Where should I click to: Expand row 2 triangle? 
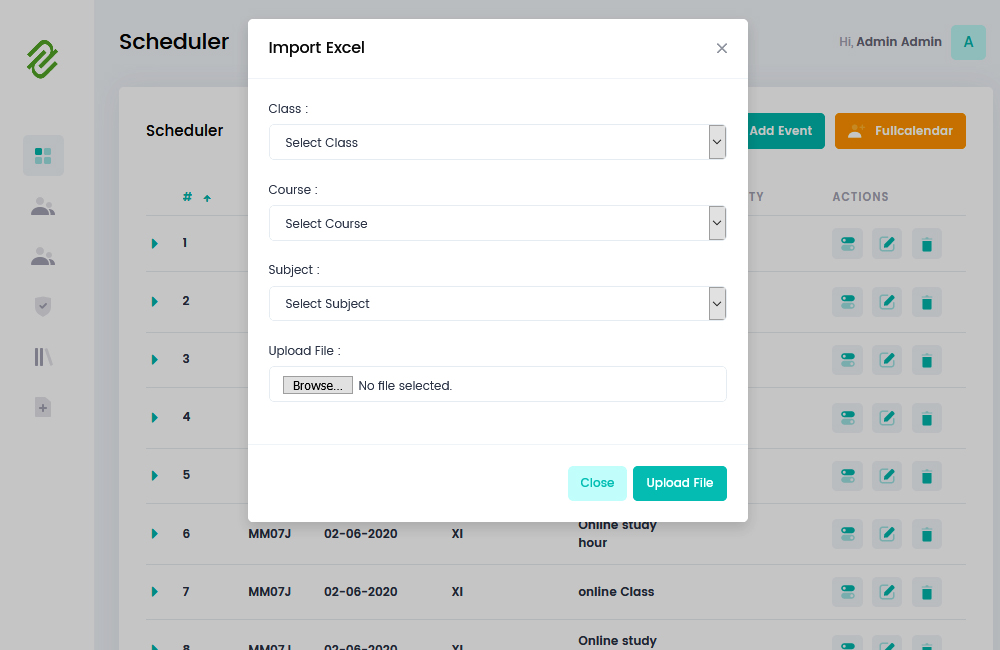click(x=154, y=302)
